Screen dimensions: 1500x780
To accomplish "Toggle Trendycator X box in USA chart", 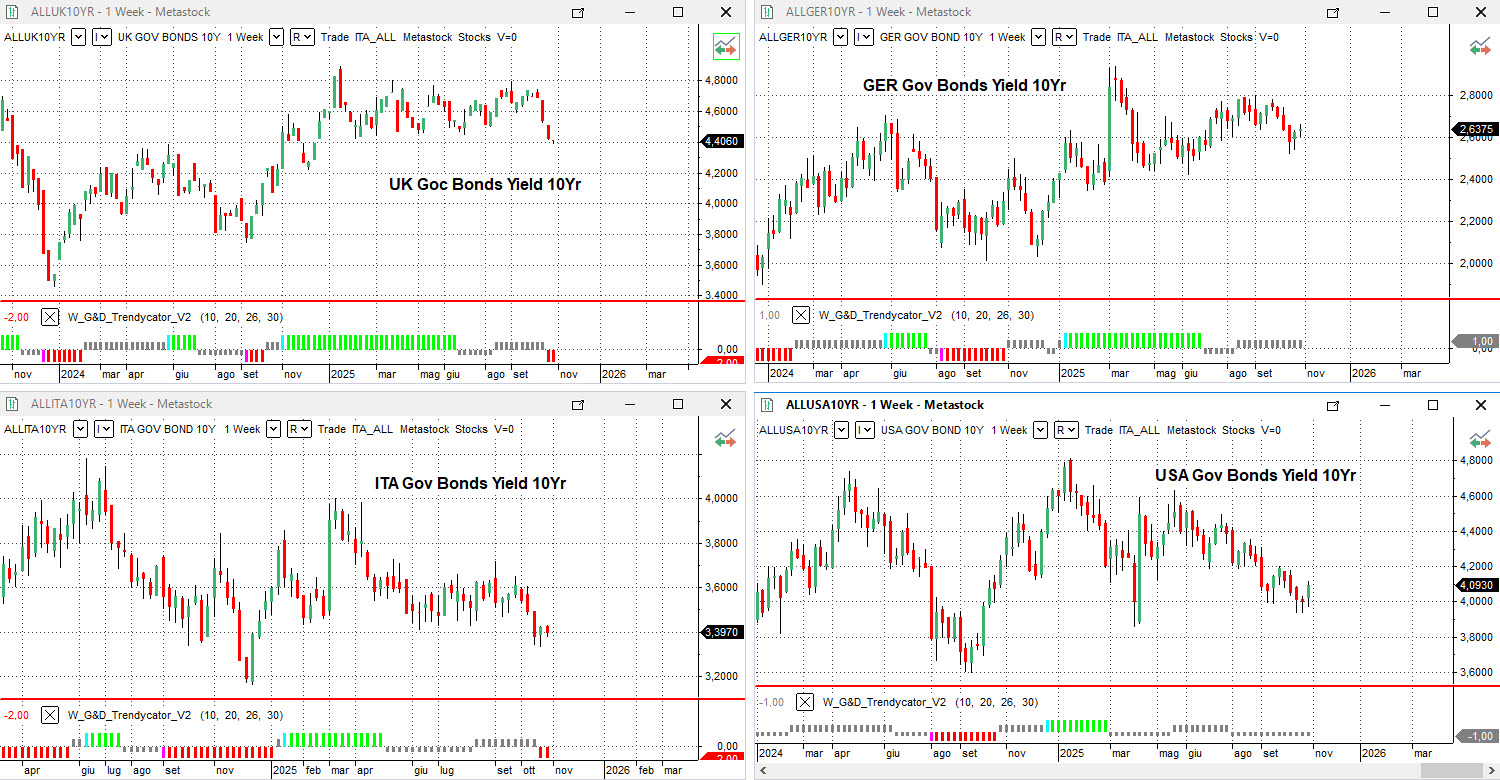I will click(804, 702).
